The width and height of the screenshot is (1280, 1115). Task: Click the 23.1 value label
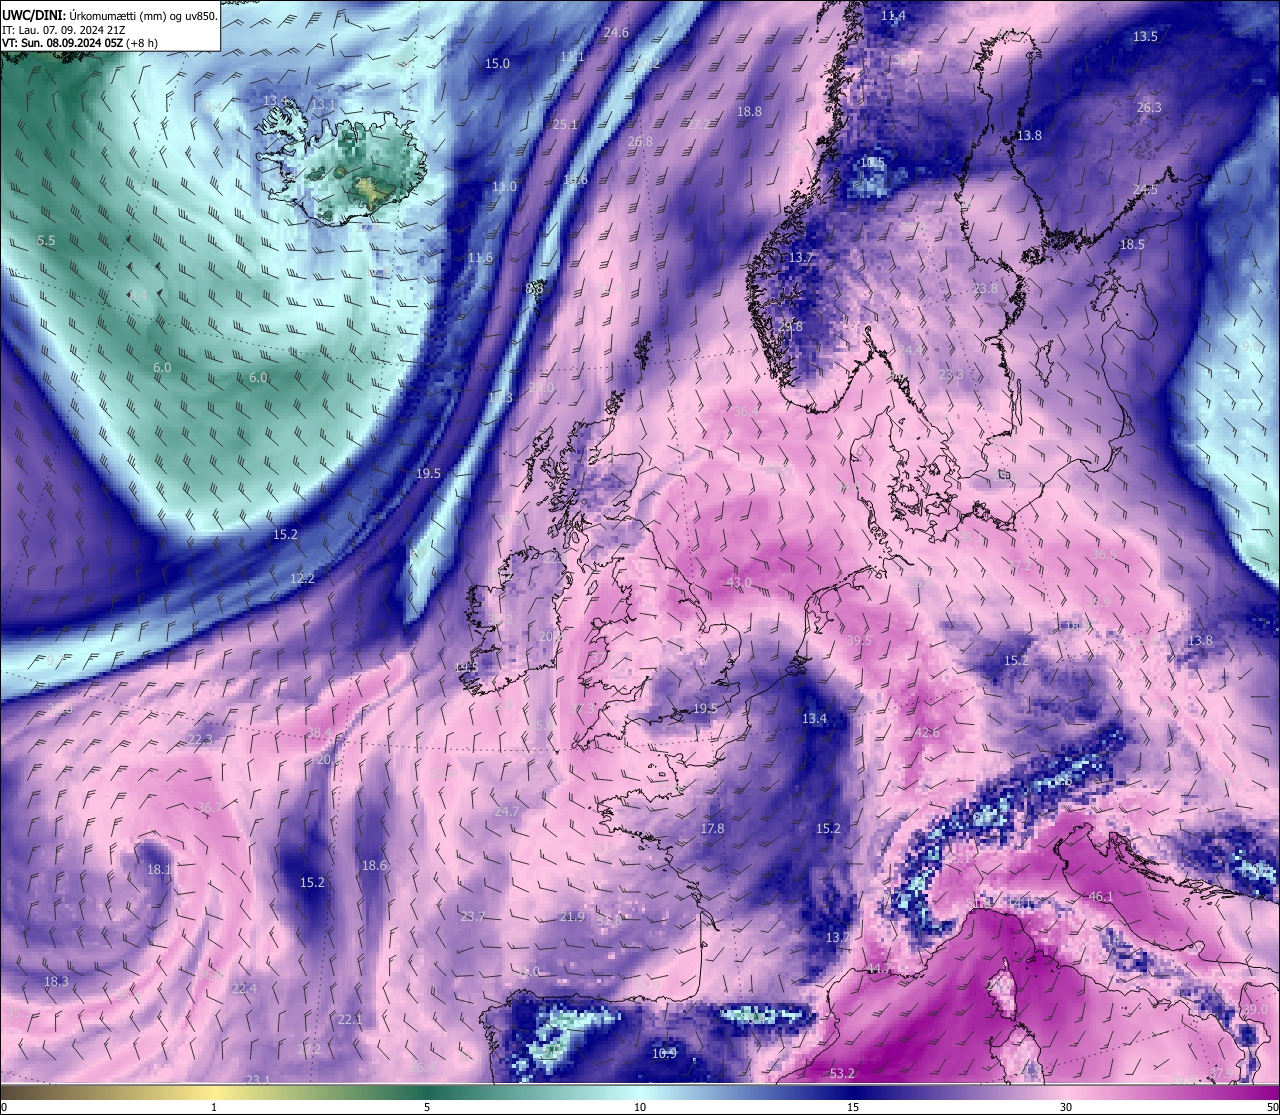[257, 1080]
